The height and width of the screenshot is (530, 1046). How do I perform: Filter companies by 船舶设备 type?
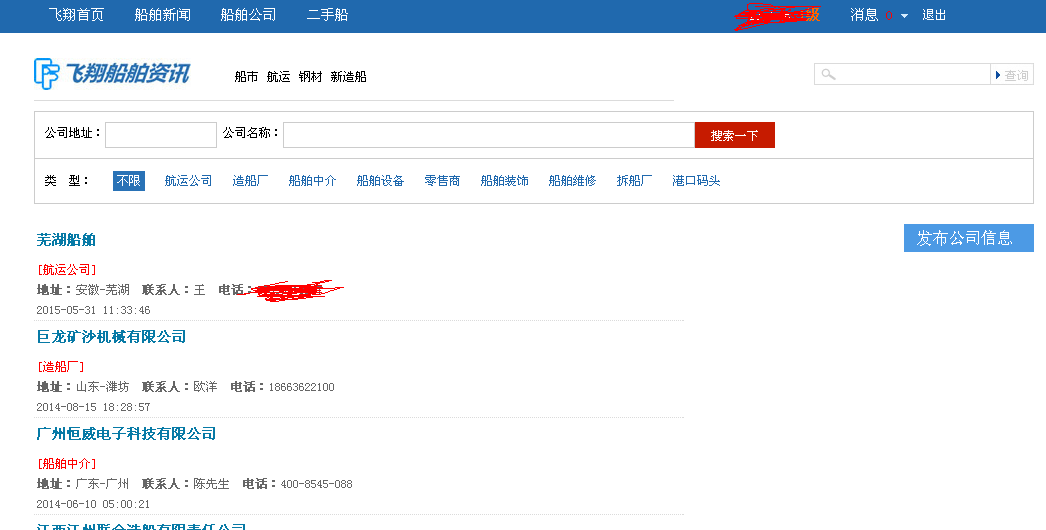tap(380, 181)
